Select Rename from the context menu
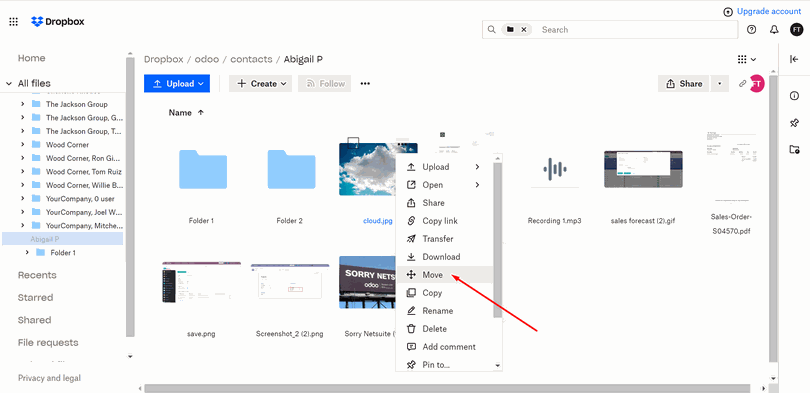The width and height of the screenshot is (810, 393). (x=444, y=311)
